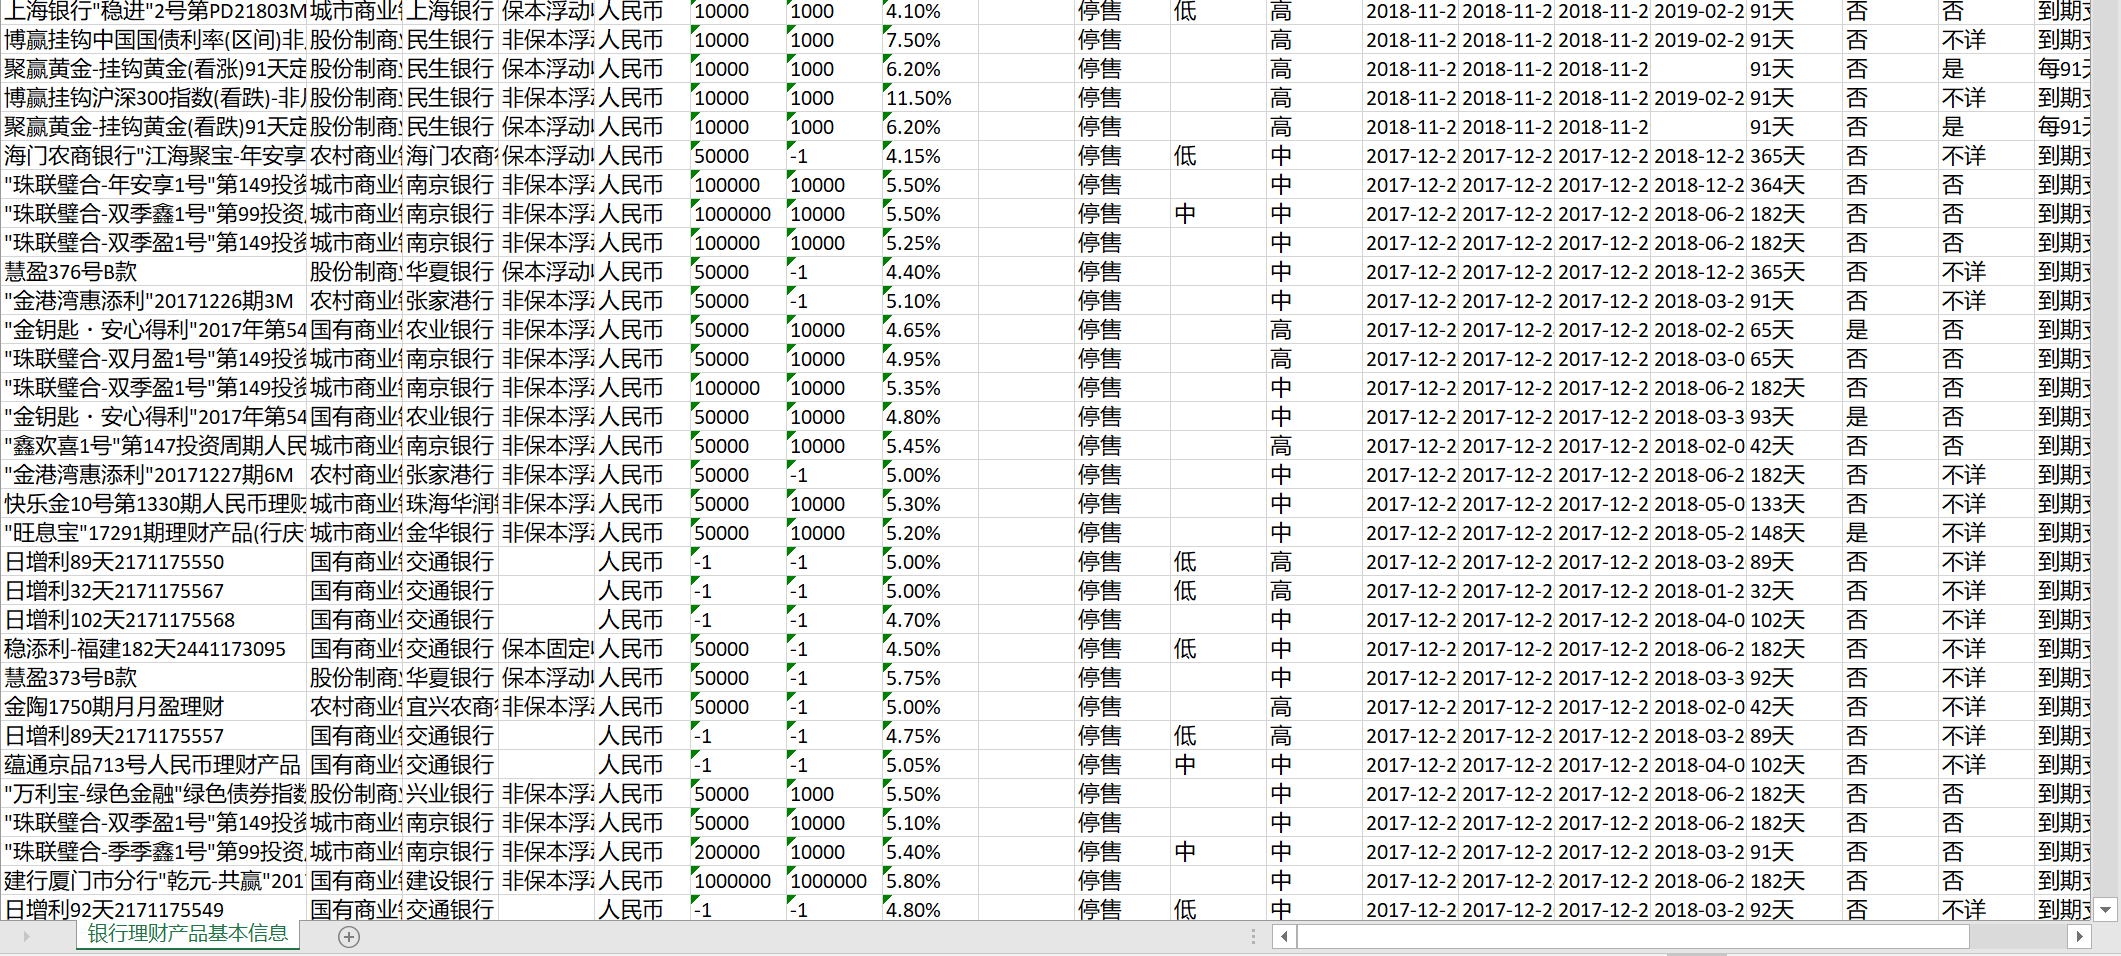Select the cell starting "珠联璧合-双月盈1号"

154,359
